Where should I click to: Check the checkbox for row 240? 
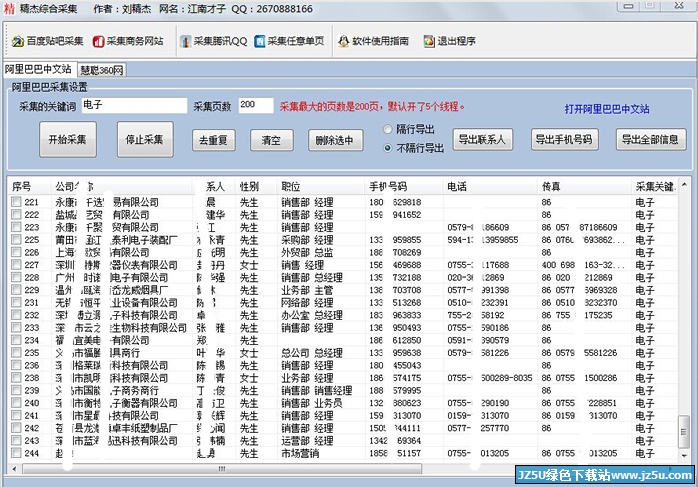tap(16, 403)
